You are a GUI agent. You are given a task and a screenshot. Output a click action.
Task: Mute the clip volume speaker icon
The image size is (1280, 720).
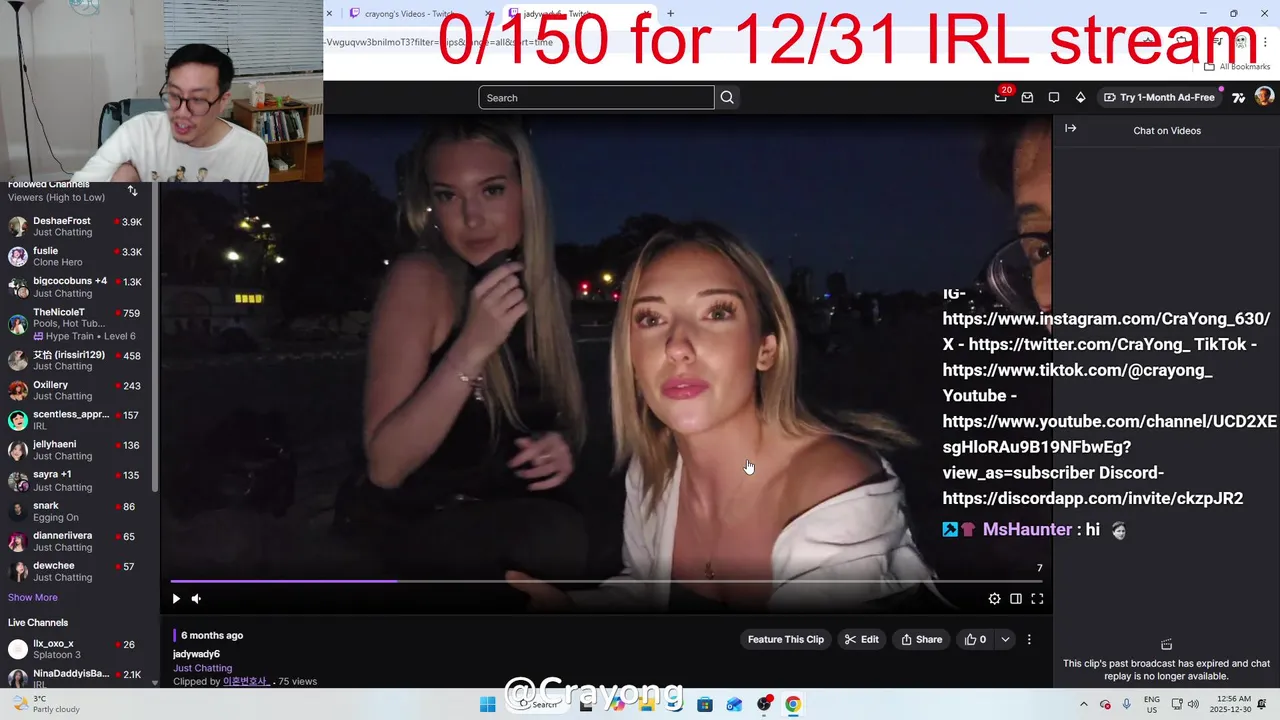point(196,599)
